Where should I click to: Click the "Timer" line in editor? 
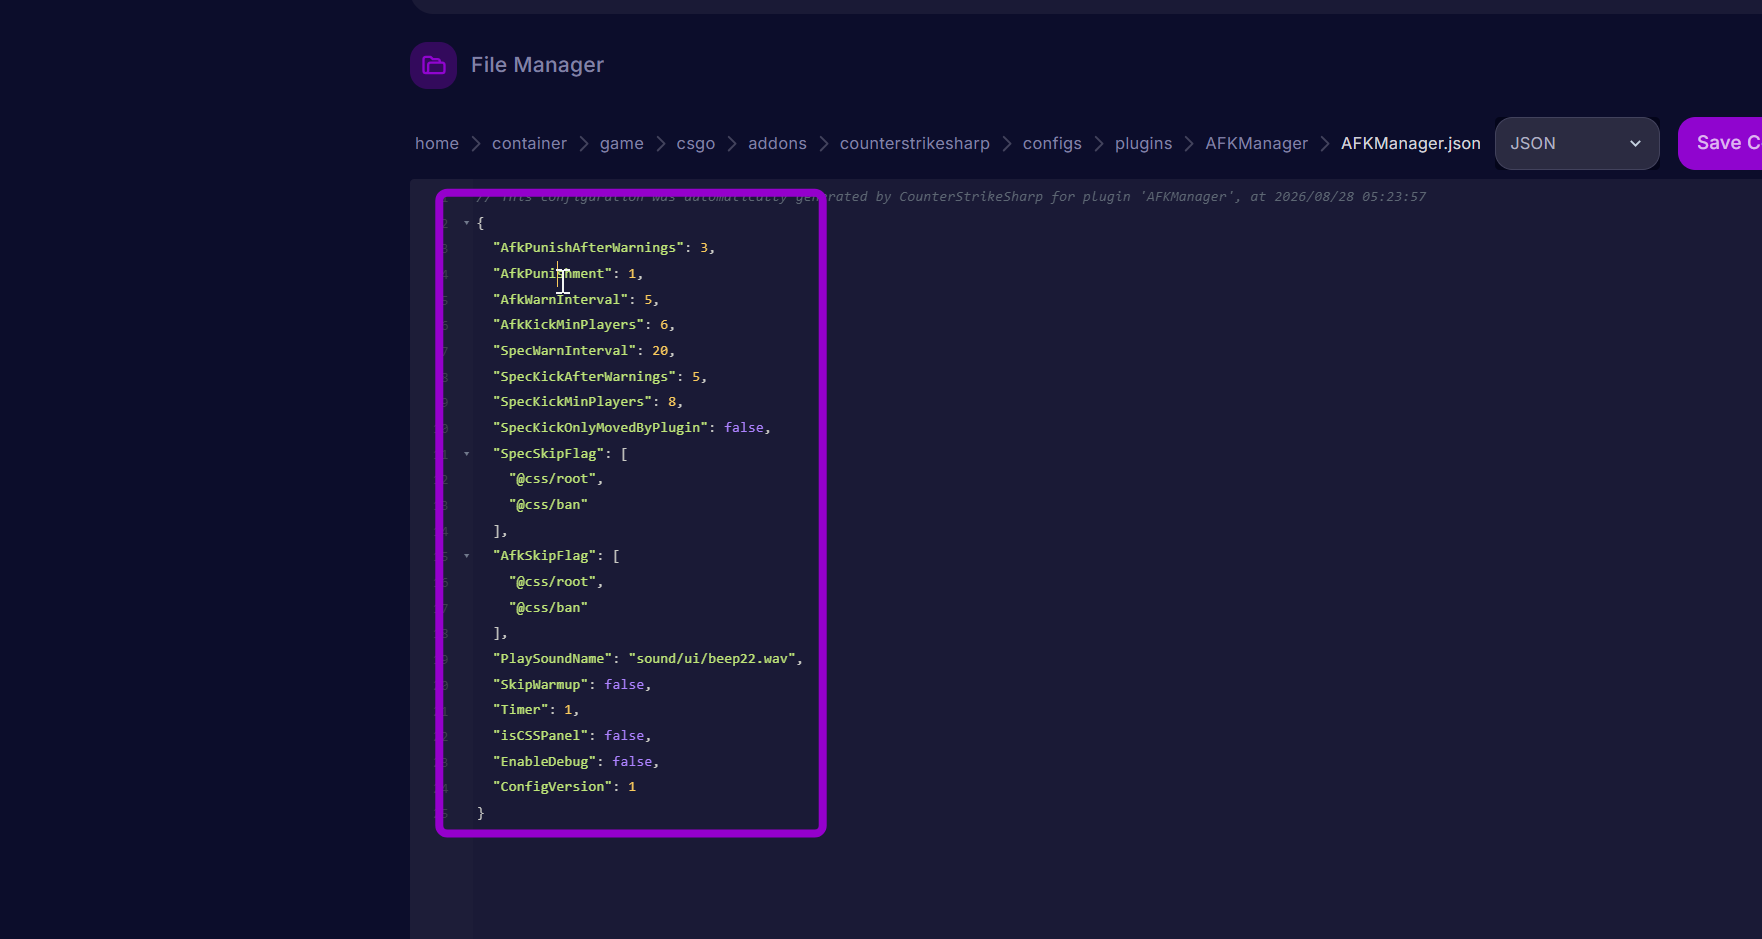click(536, 710)
